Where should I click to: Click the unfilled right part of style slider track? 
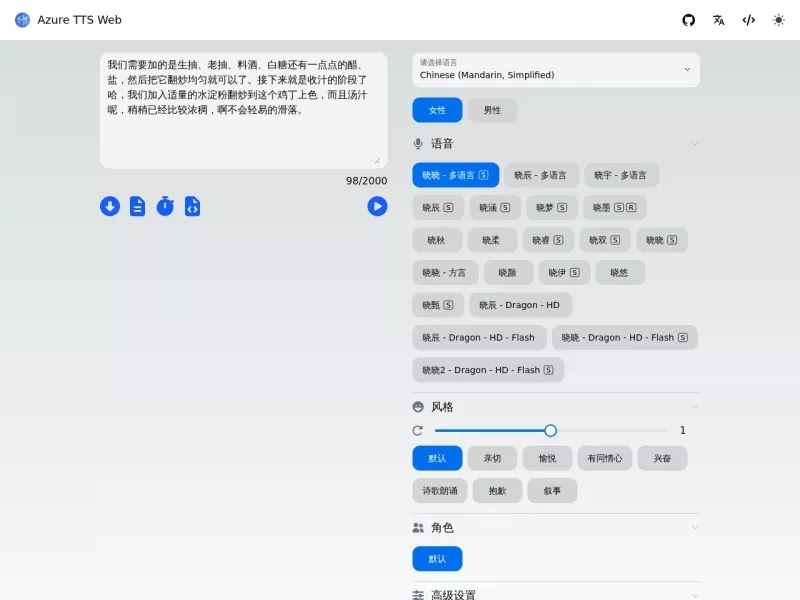pos(612,431)
